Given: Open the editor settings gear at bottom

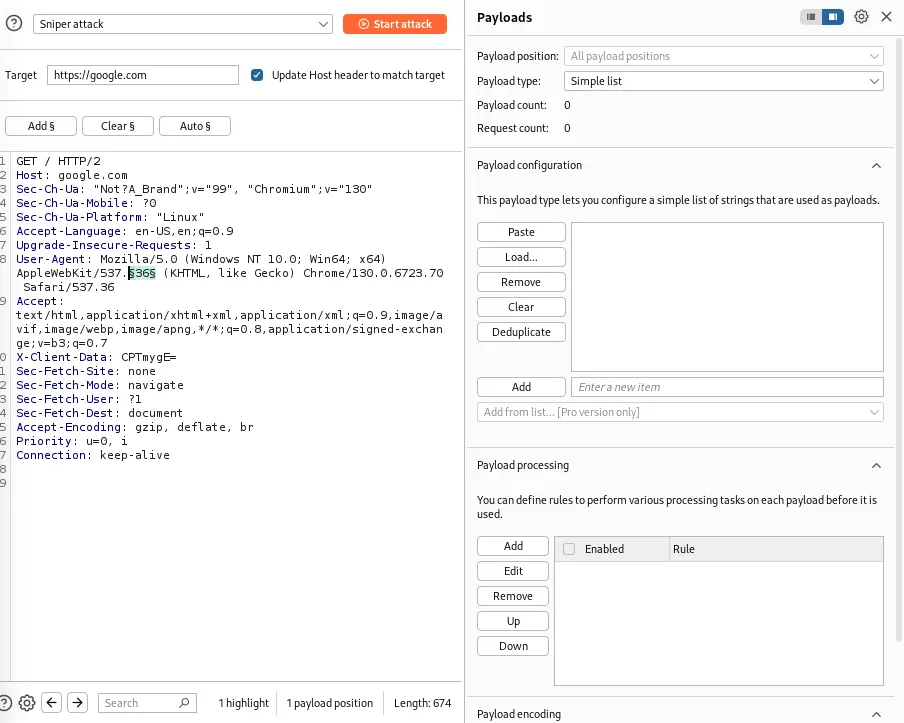Looking at the screenshot, I should point(27,703).
